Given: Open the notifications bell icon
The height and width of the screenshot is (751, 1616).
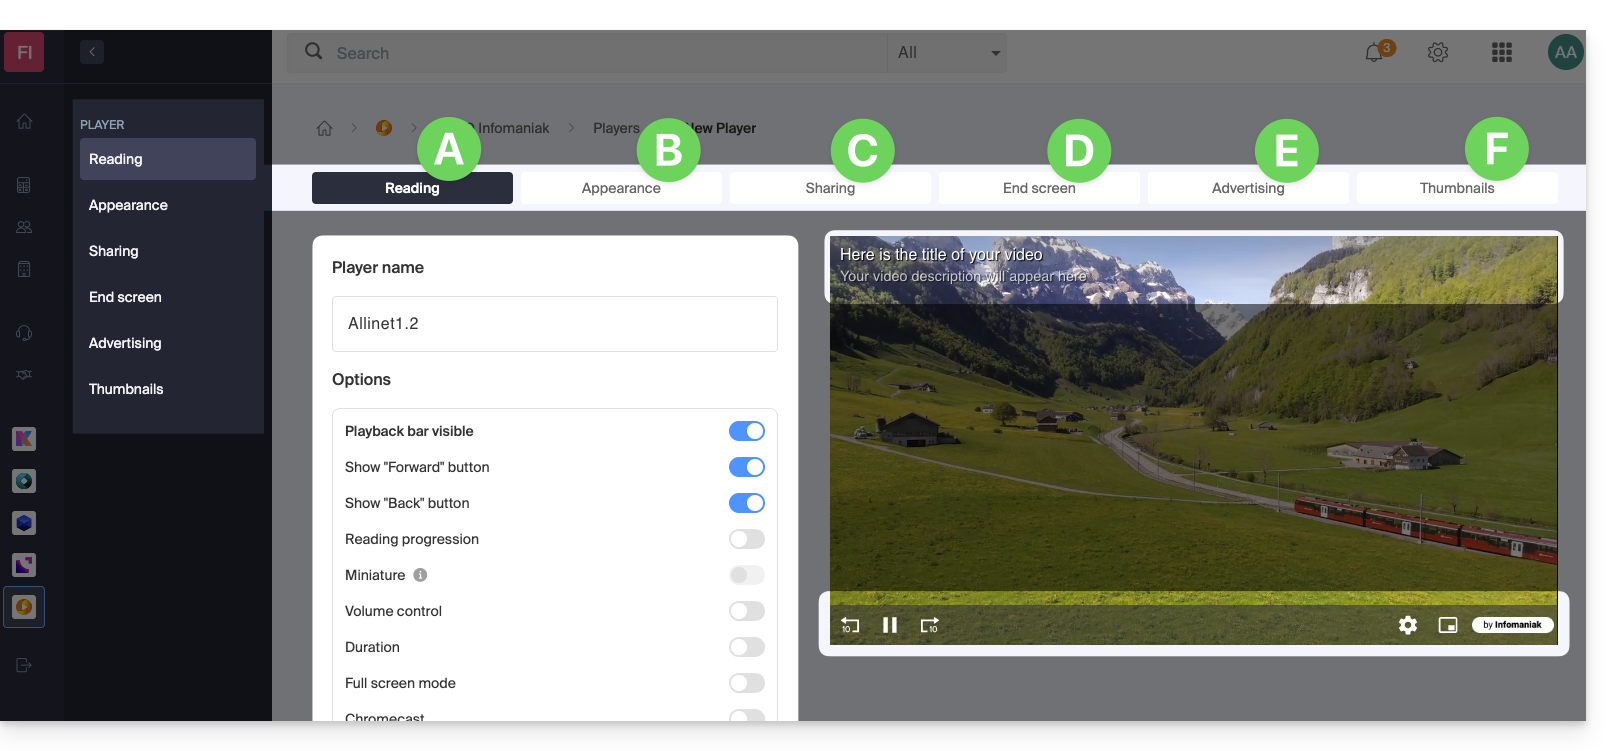Looking at the screenshot, I should (1375, 53).
